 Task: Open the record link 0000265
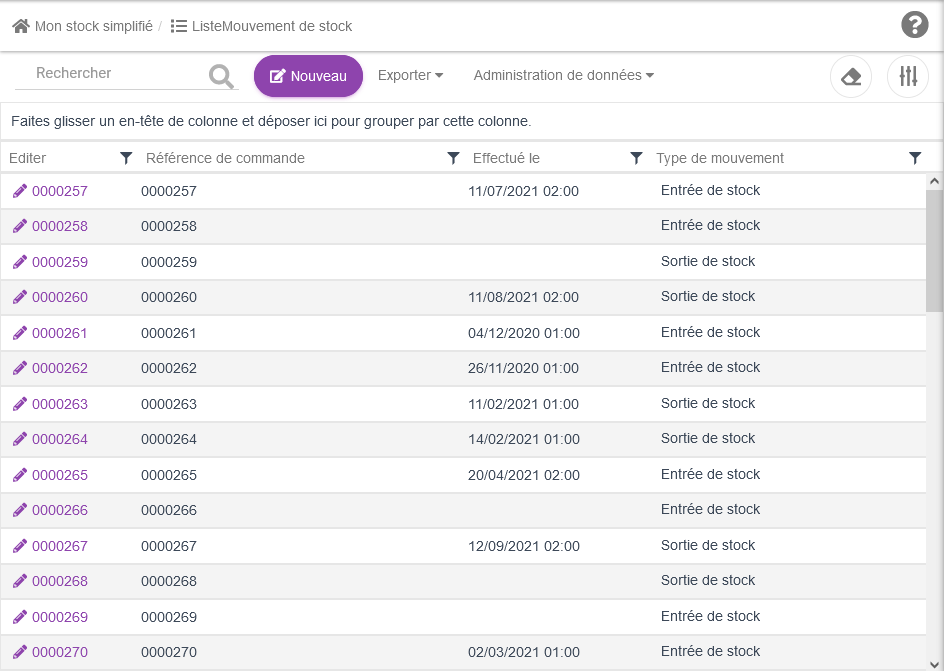[x=60, y=475]
